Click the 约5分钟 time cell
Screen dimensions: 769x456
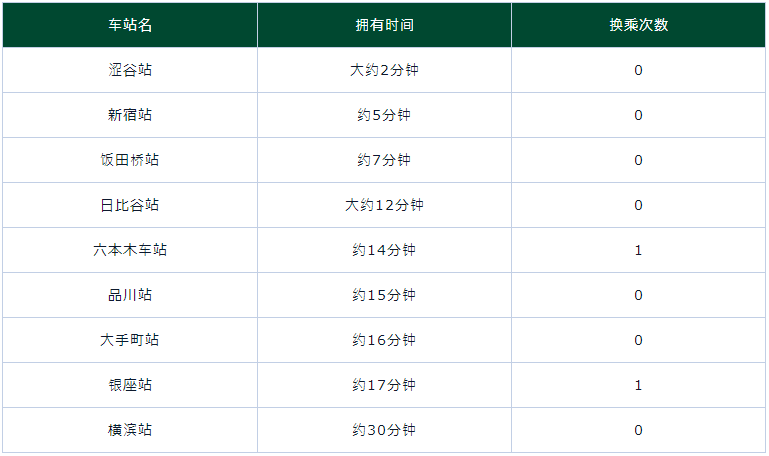coord(384,115)
